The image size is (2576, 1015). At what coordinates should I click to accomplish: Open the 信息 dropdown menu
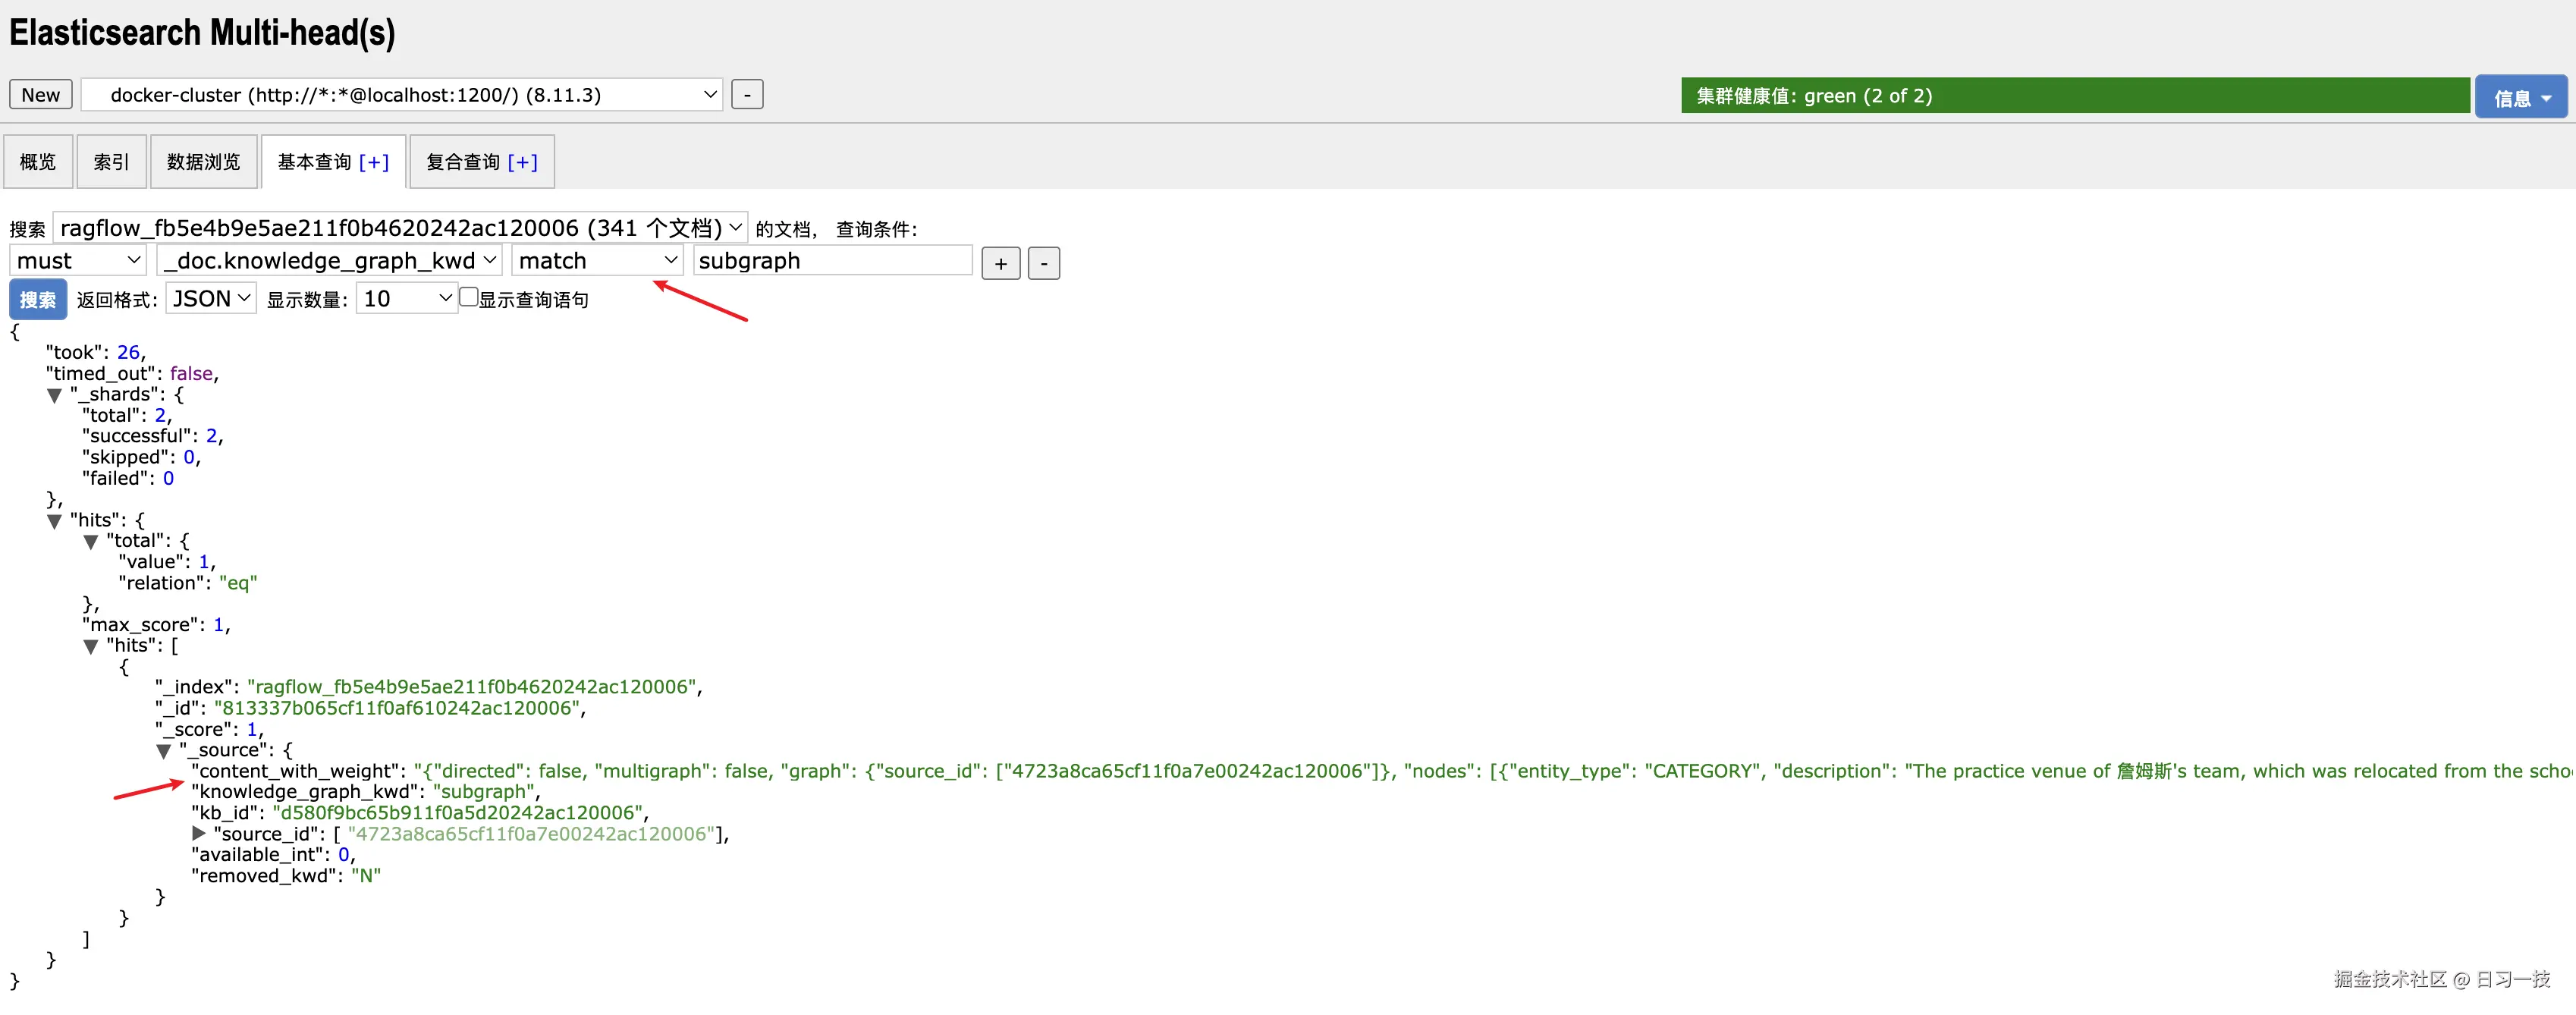pos(2521,96)
